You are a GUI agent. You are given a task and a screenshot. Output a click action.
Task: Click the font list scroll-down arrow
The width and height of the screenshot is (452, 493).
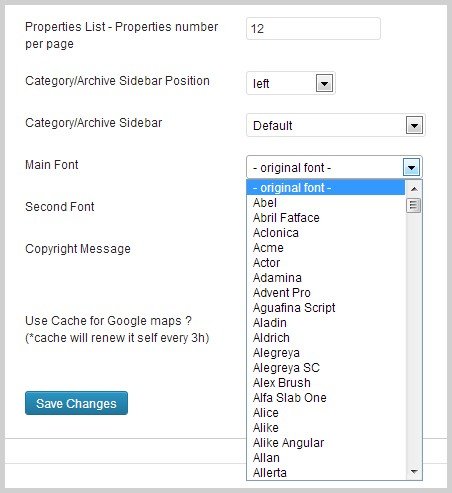(x=414, y=471)
